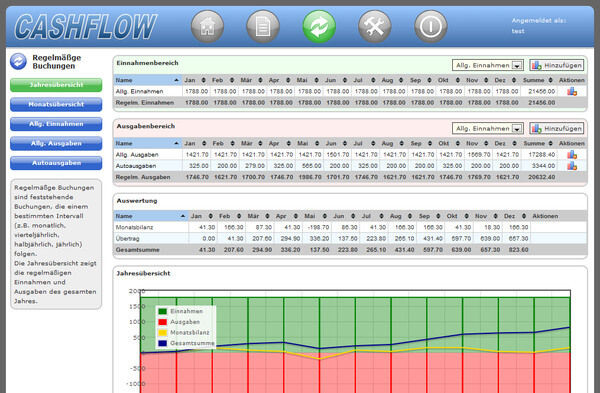Screen dimensions: 600x393
Task: Open the Monatsübersicht sidebar tab
Action: [x=56, y=104]
